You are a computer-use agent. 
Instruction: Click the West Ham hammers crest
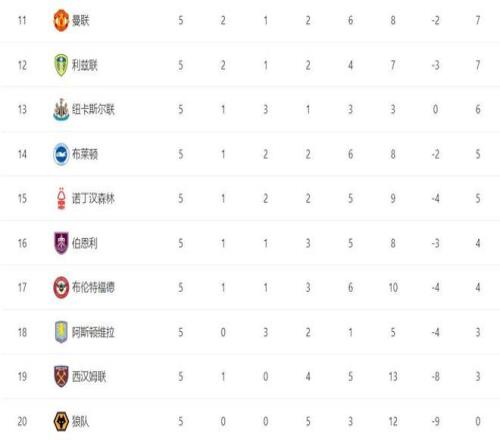[61, 377]
